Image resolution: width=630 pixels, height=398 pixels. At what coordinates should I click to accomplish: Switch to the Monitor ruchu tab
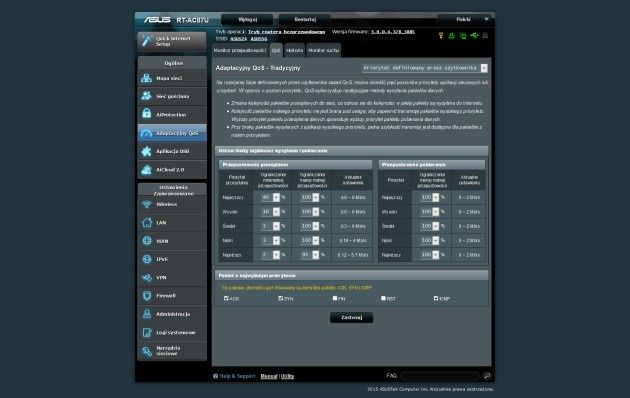pyautogui.click(x=324, y=50)
